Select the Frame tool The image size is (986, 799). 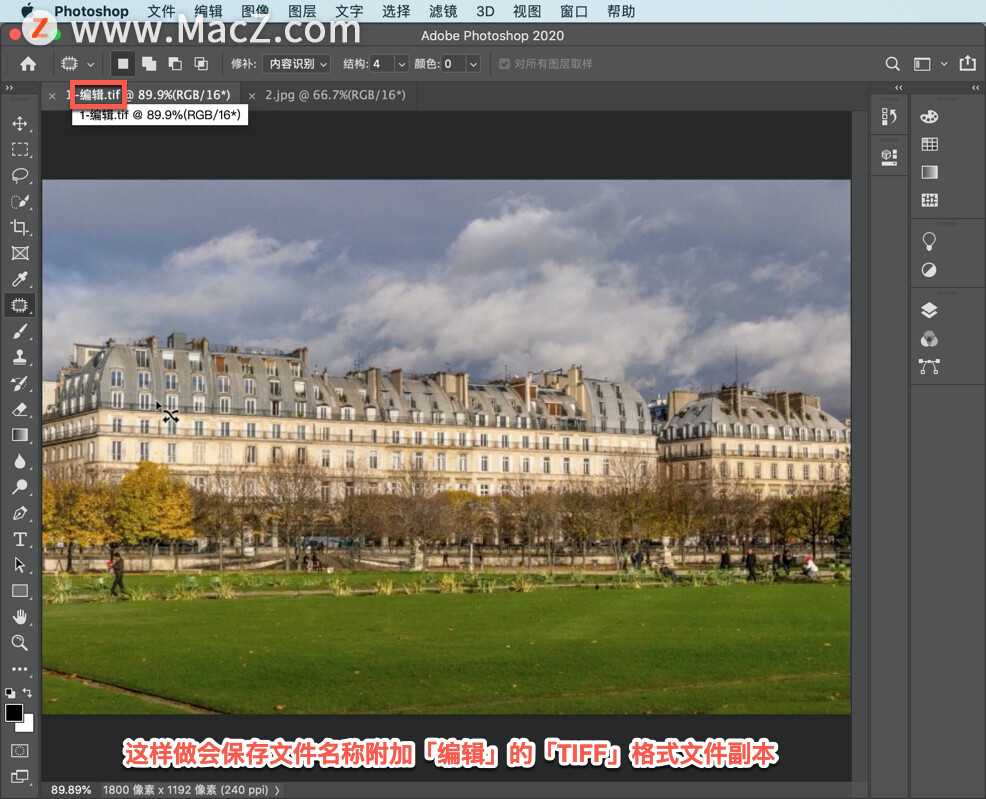coord(19,253)
